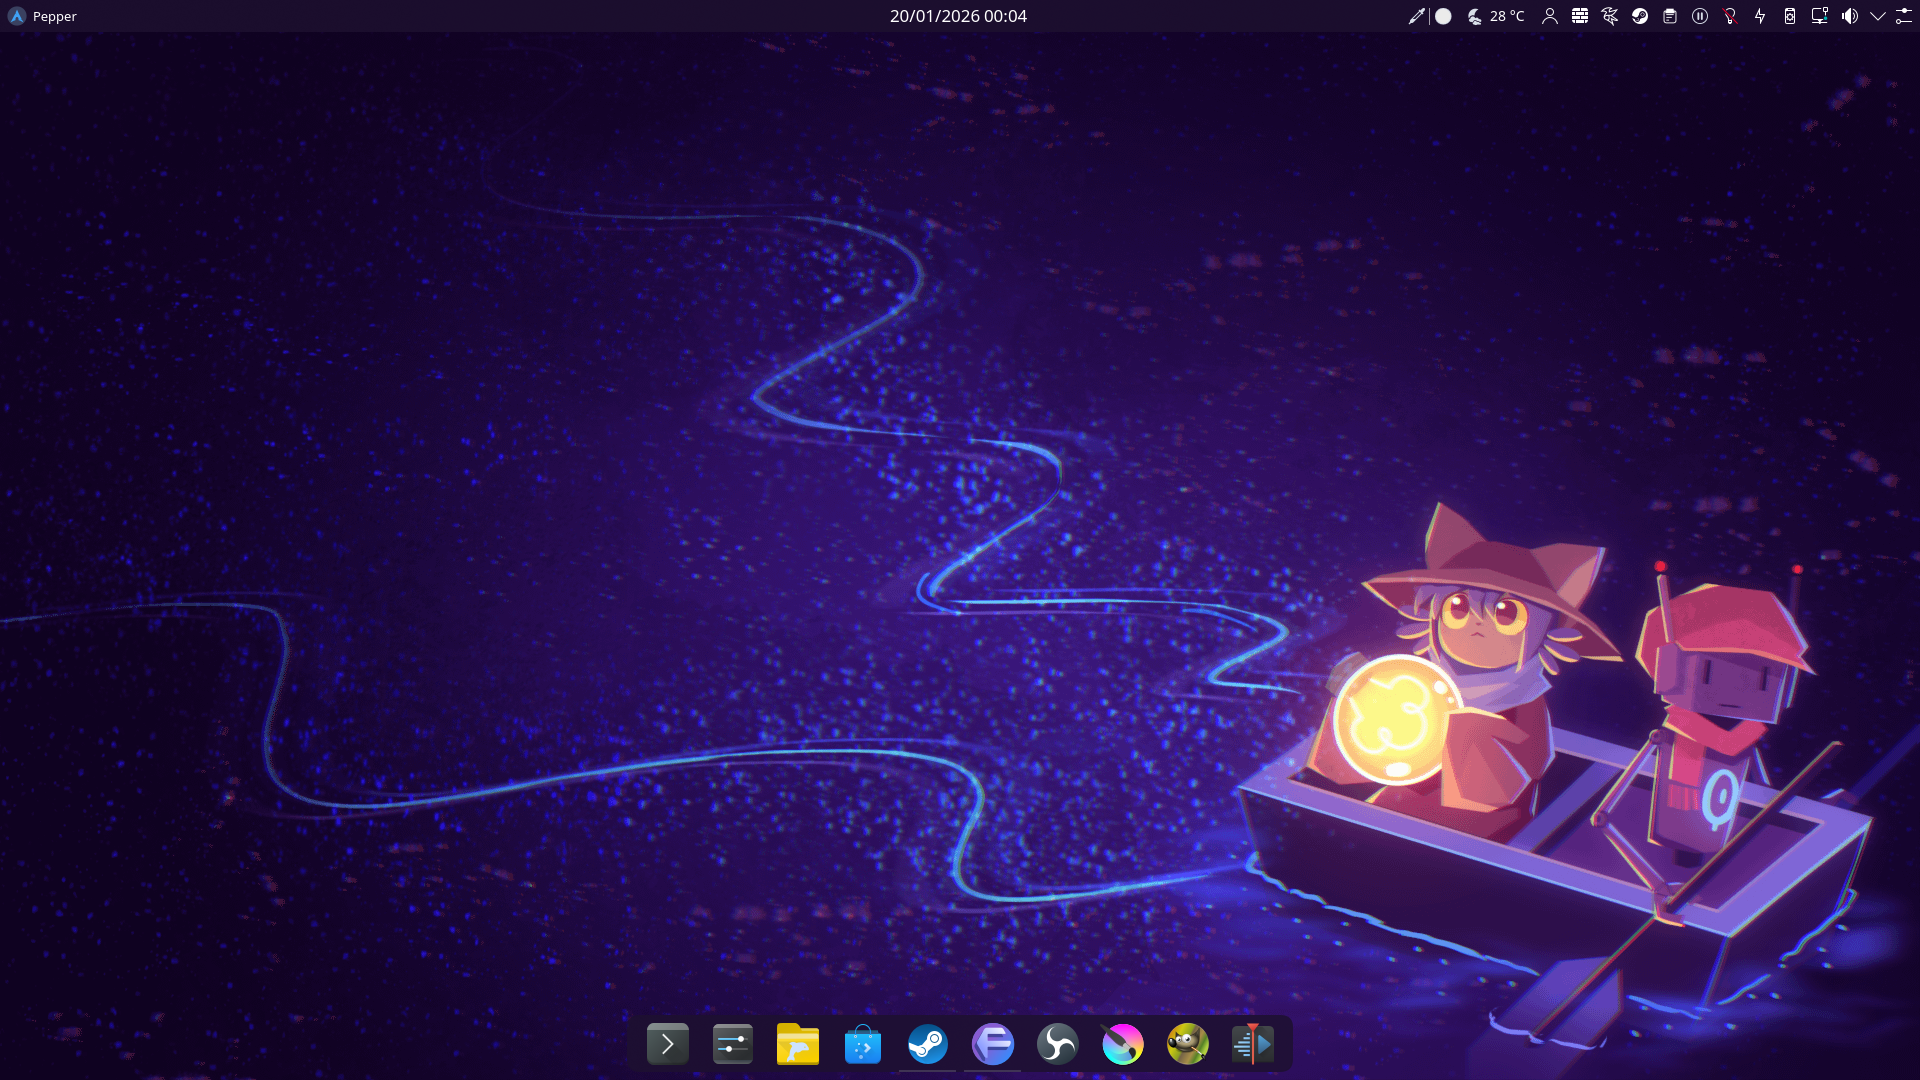This screenshot has width=1920, height=1080.
Task: Open Dolphin file manager
Action: [797, 1044]
